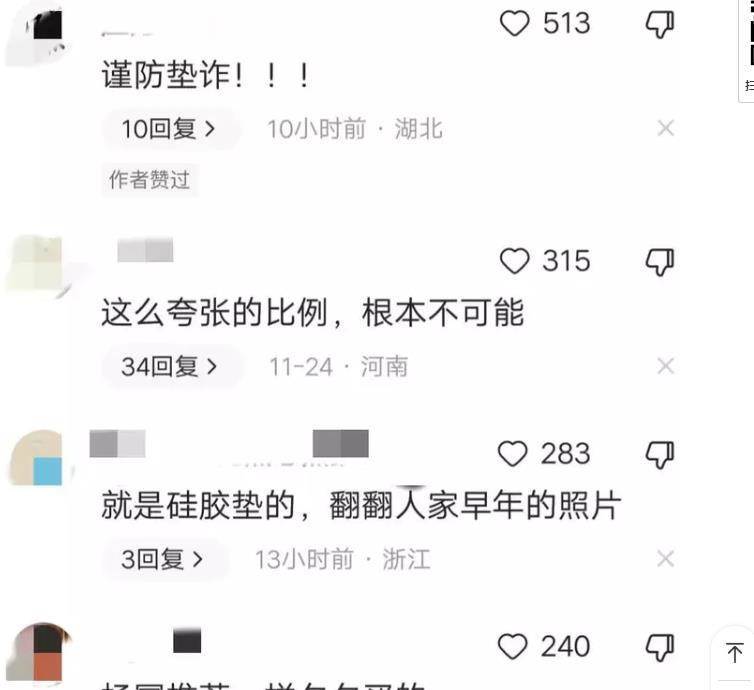Screen dimensions: 754x690
Task: Like the comment with 240 likes
Action: coord(513,646)
